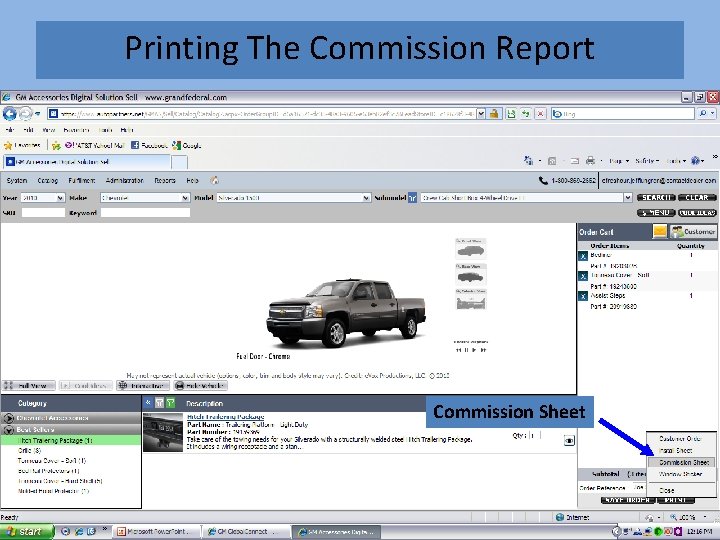Screen dimensions: 720x540
Task: Open the Fulfillment menu
Action: 82,180
